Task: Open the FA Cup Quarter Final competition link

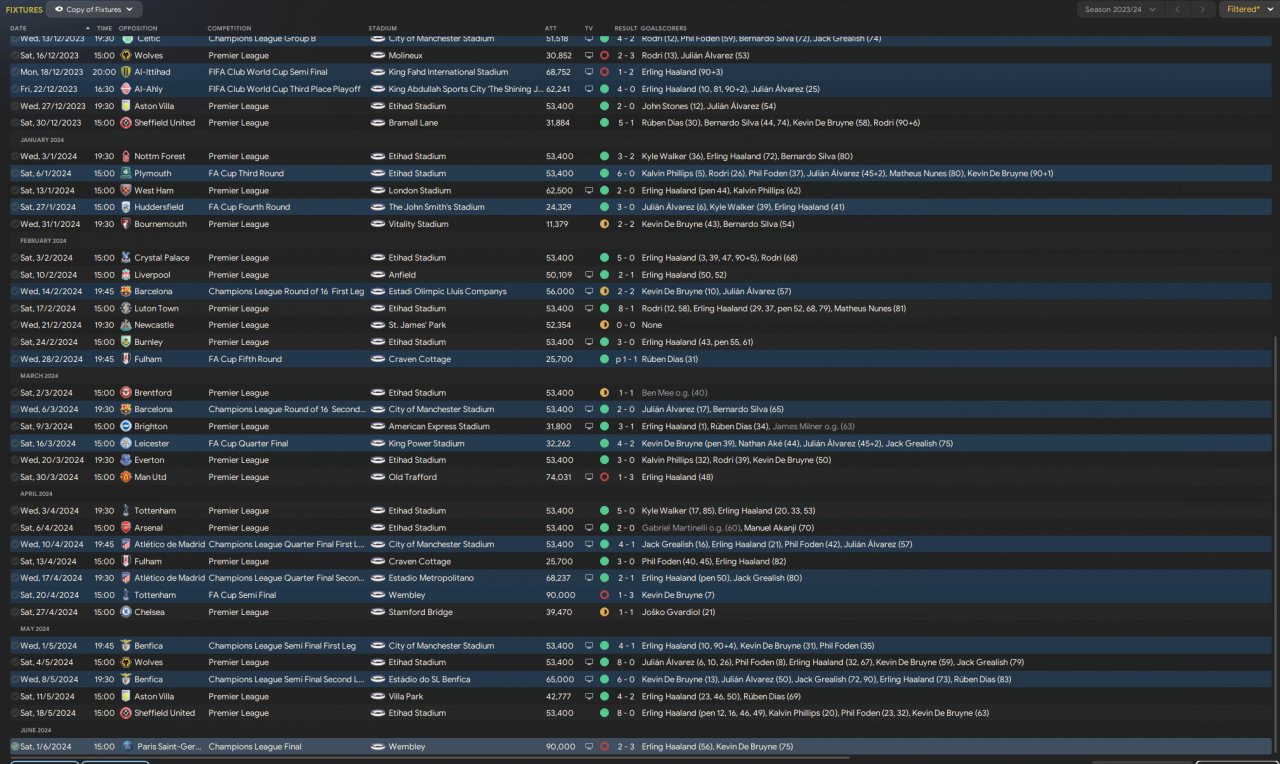Action: pos(248,444)
